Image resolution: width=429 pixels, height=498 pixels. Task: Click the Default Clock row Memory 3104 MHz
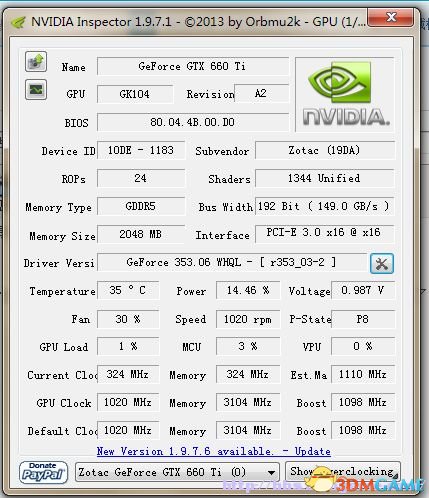[x=248, y=430]
